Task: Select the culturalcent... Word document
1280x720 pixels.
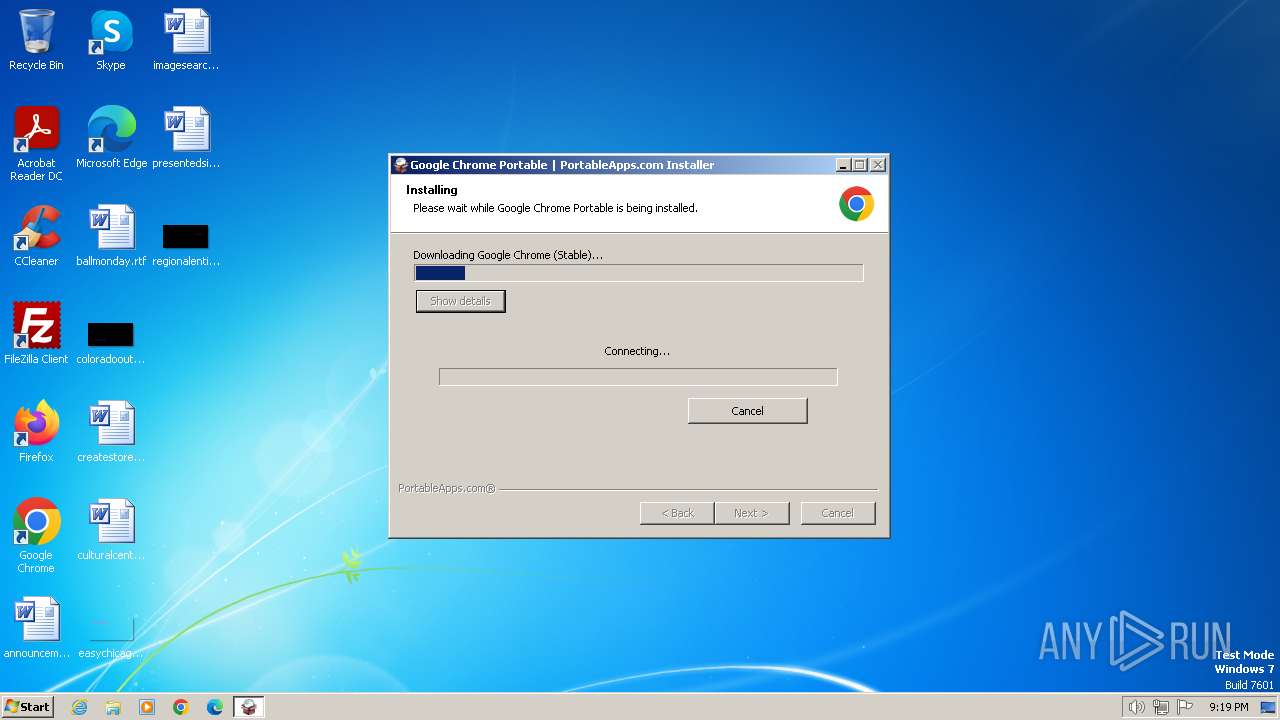Action: pyautogui.click(x=111, y=529)
